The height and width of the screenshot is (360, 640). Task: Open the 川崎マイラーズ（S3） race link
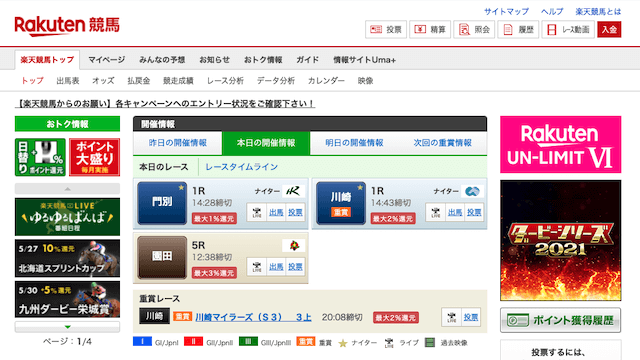click(x=253, y=317)
